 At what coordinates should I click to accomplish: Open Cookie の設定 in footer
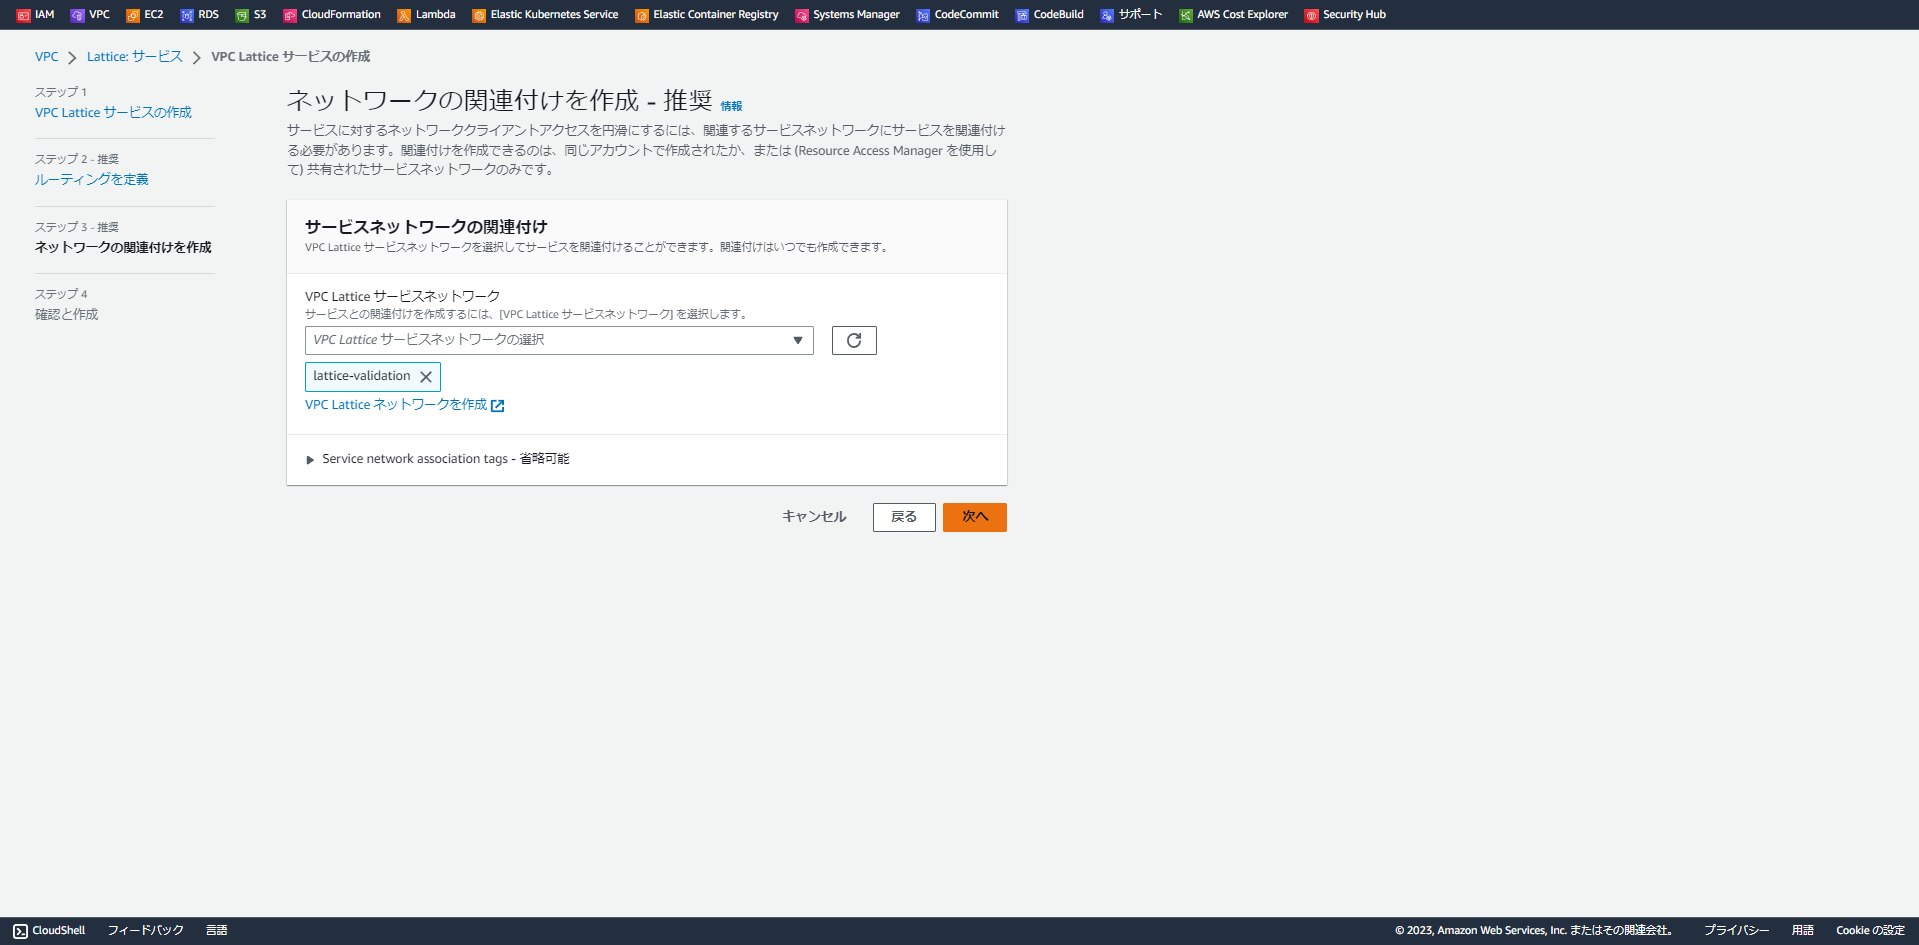[1870, 931]
